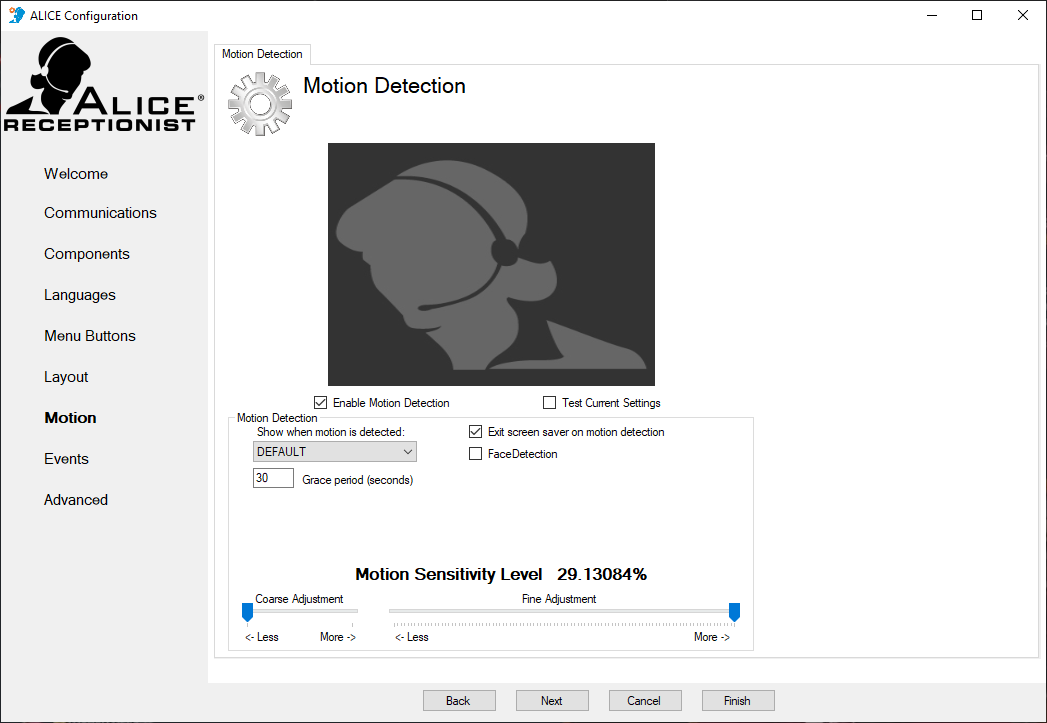This screenshot has width=1047, height=723.
Task: Adjust the Coarse Adjustment sensitivity slider
Action: coord(247,612)
